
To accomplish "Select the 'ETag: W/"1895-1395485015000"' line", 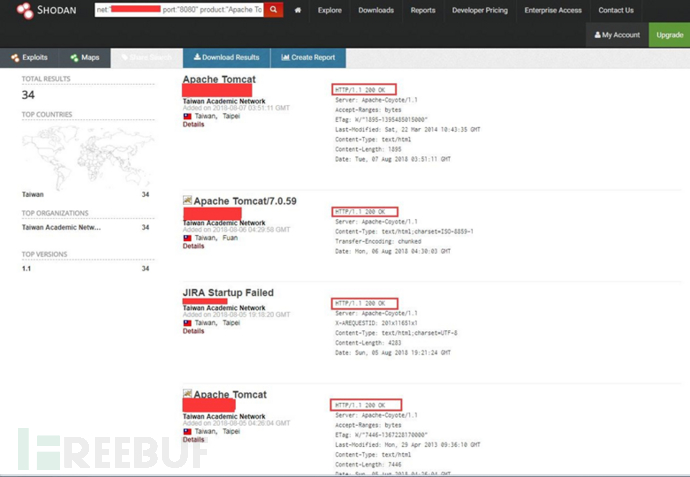I will pos(381,120).
